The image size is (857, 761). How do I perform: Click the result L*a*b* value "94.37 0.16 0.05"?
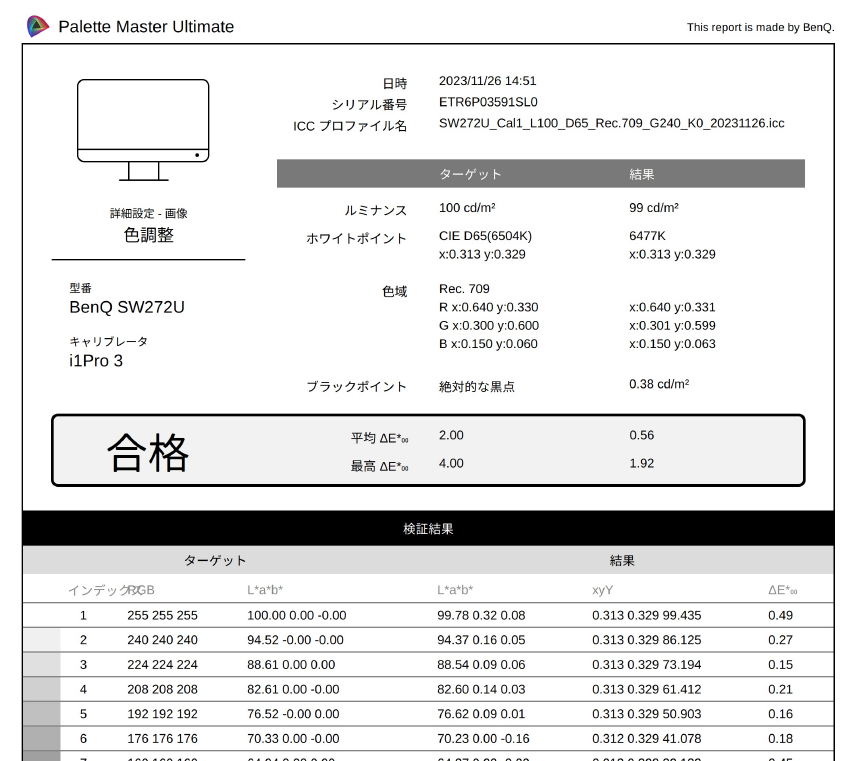click(x=481, y=640)
